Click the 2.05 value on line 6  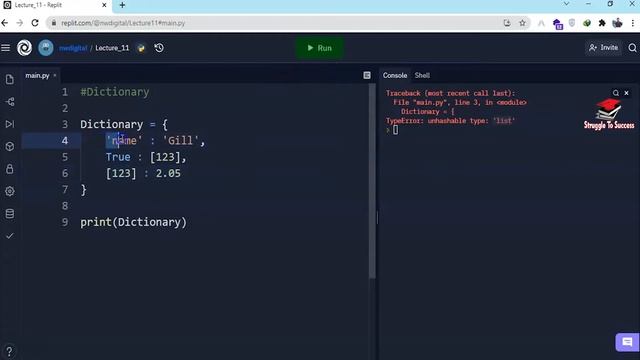[x=168, y=173]
